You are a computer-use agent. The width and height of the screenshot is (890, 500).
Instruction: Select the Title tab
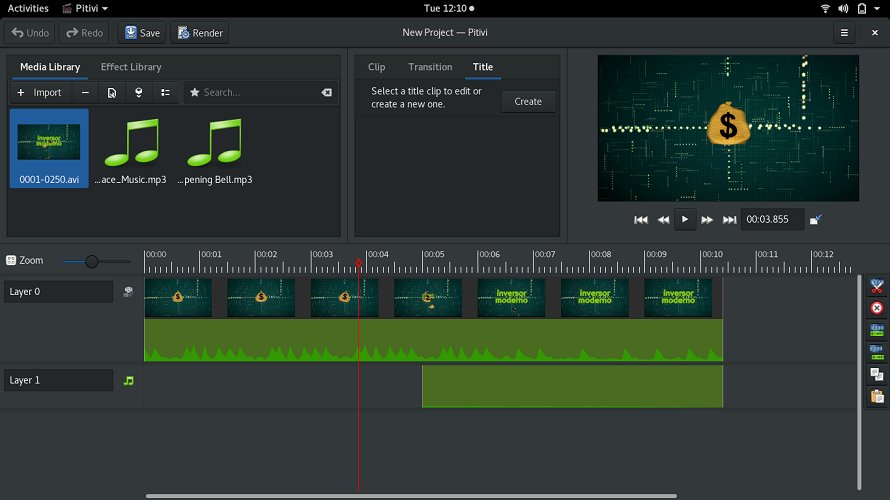(x=482, y=67)
